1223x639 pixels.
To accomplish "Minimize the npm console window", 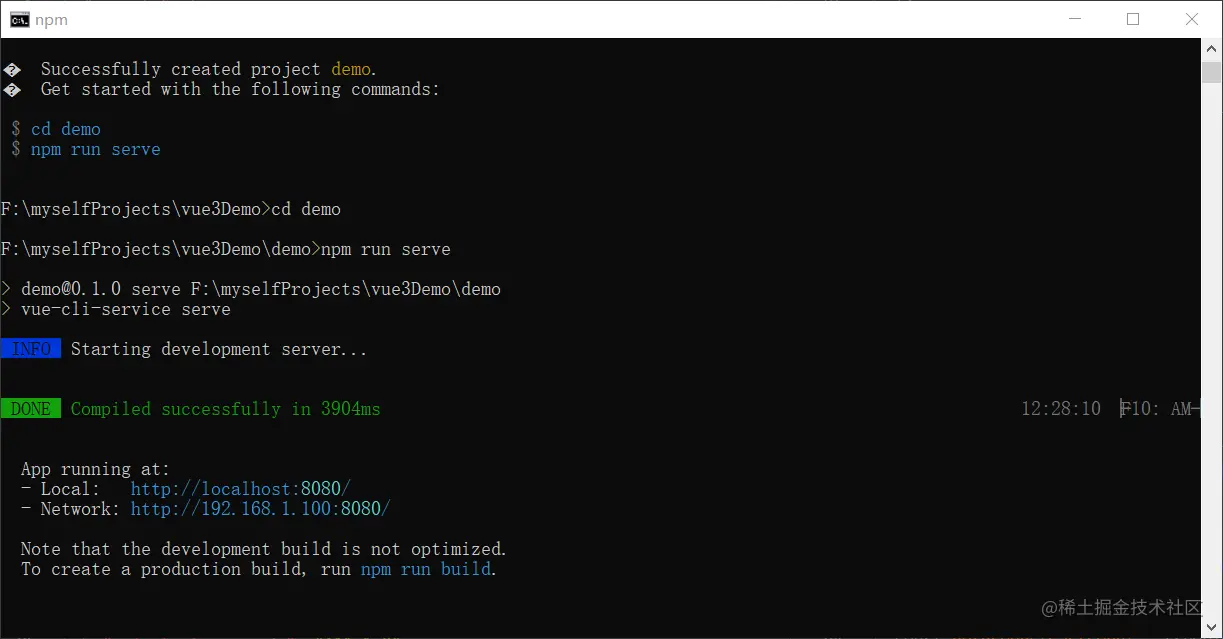I will (x=1075, y=19).
